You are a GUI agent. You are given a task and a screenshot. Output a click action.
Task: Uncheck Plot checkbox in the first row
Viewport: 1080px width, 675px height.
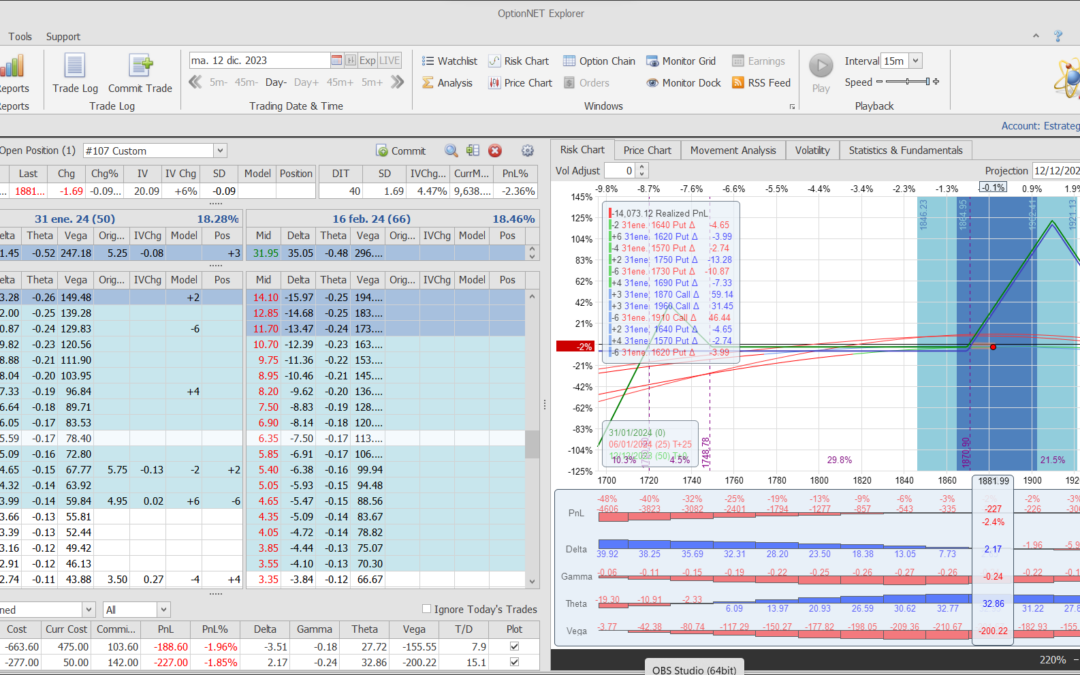pyautogui.click(x=515, y=646)
